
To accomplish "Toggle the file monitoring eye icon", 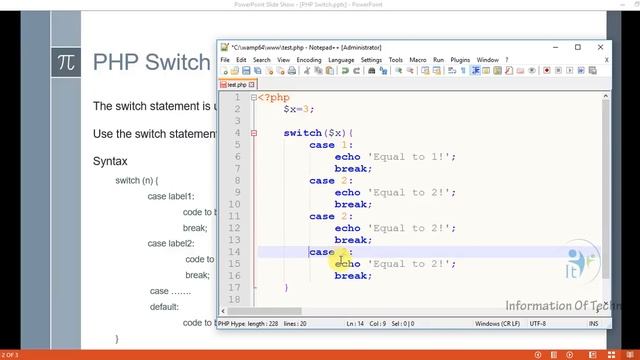I will click(531, 71).
